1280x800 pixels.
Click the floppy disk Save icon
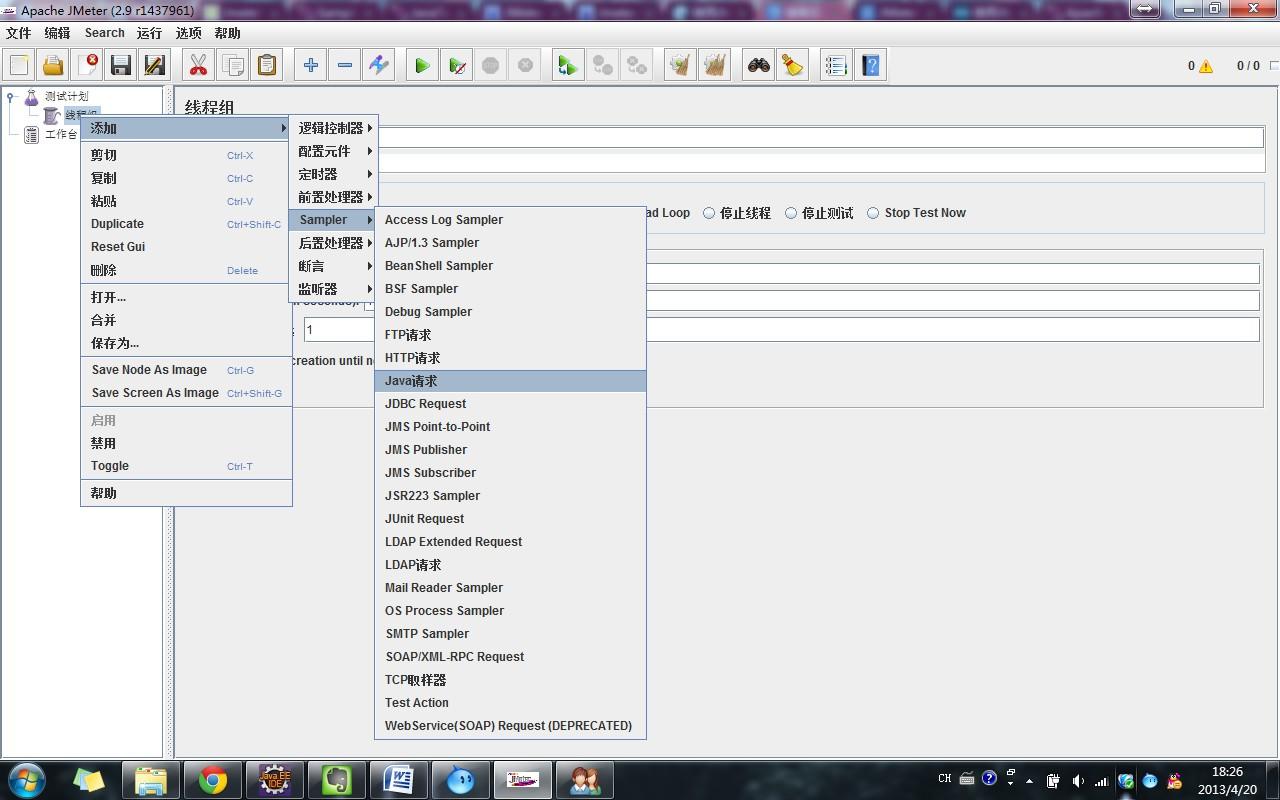[x=121, y=66]
